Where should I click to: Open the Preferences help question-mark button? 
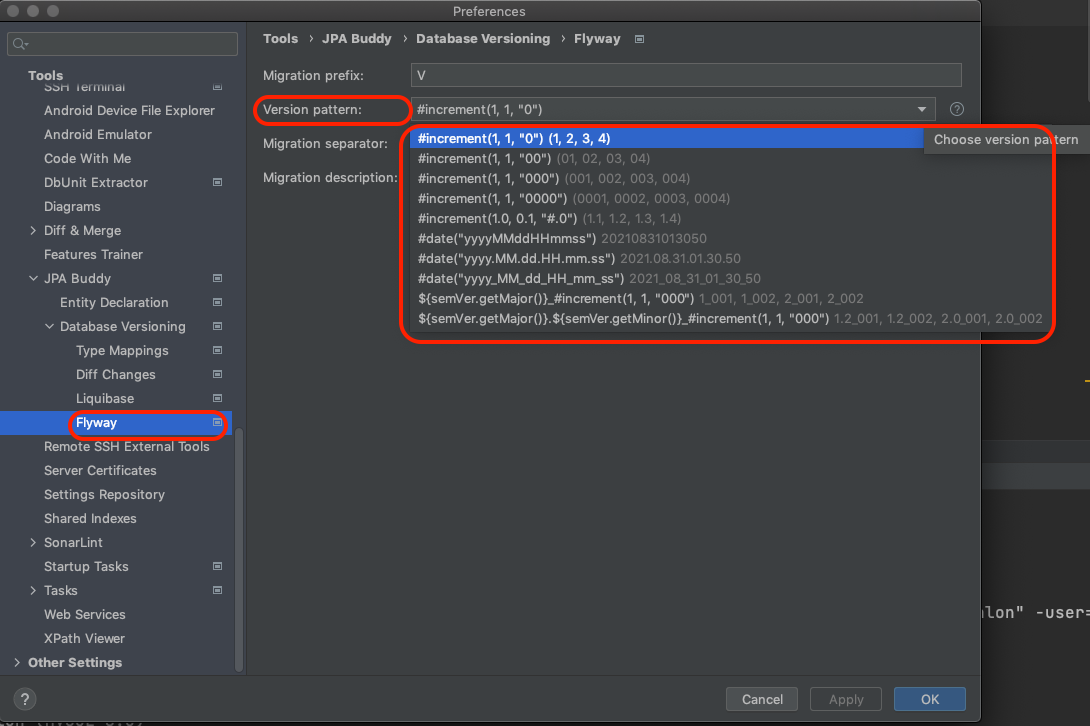point(24,699)
